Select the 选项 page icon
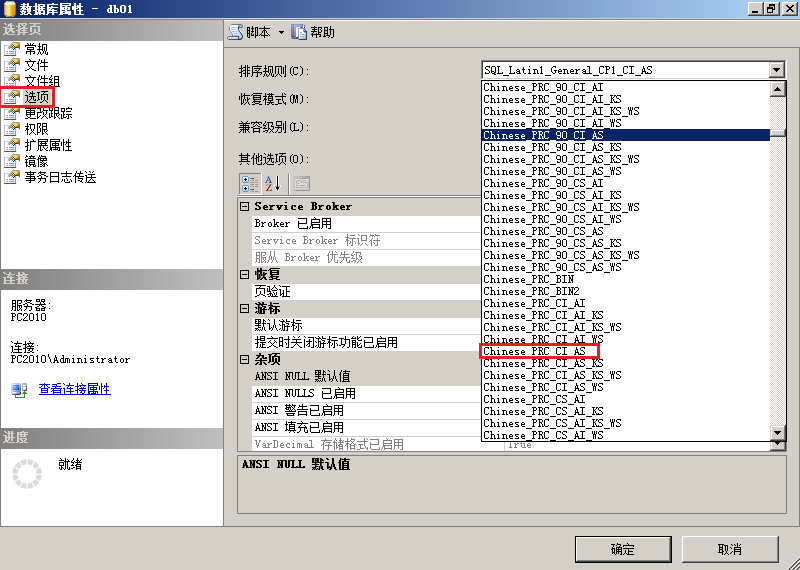 pyautogui.click(x=12, y=97)
